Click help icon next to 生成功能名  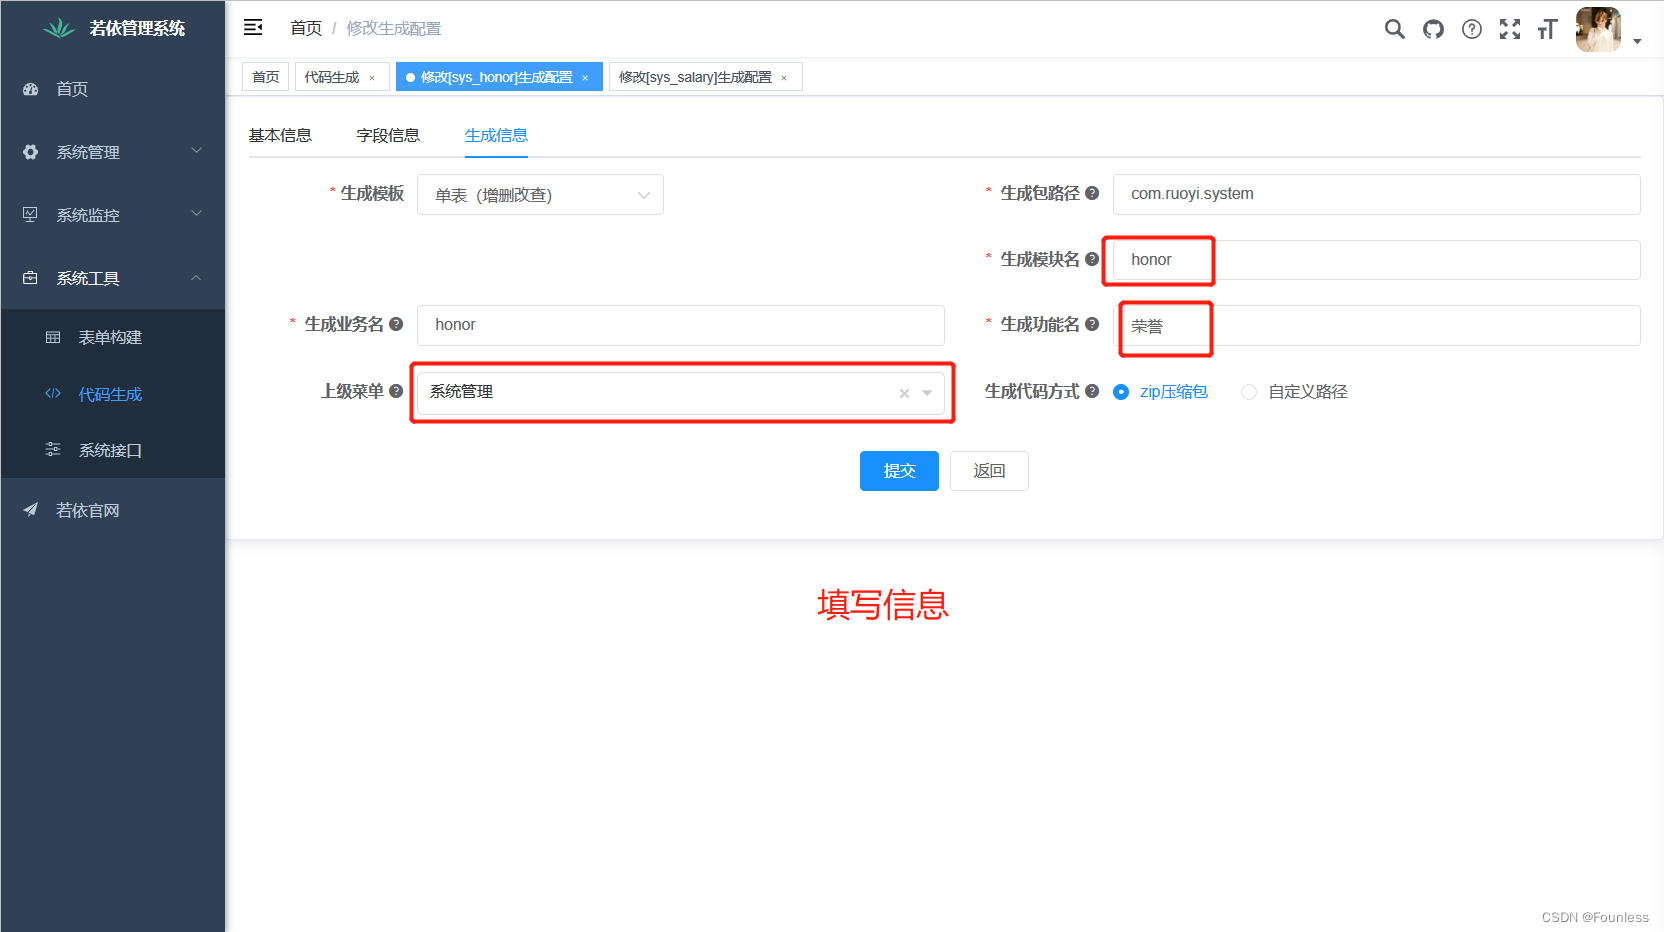point(1091,324)
